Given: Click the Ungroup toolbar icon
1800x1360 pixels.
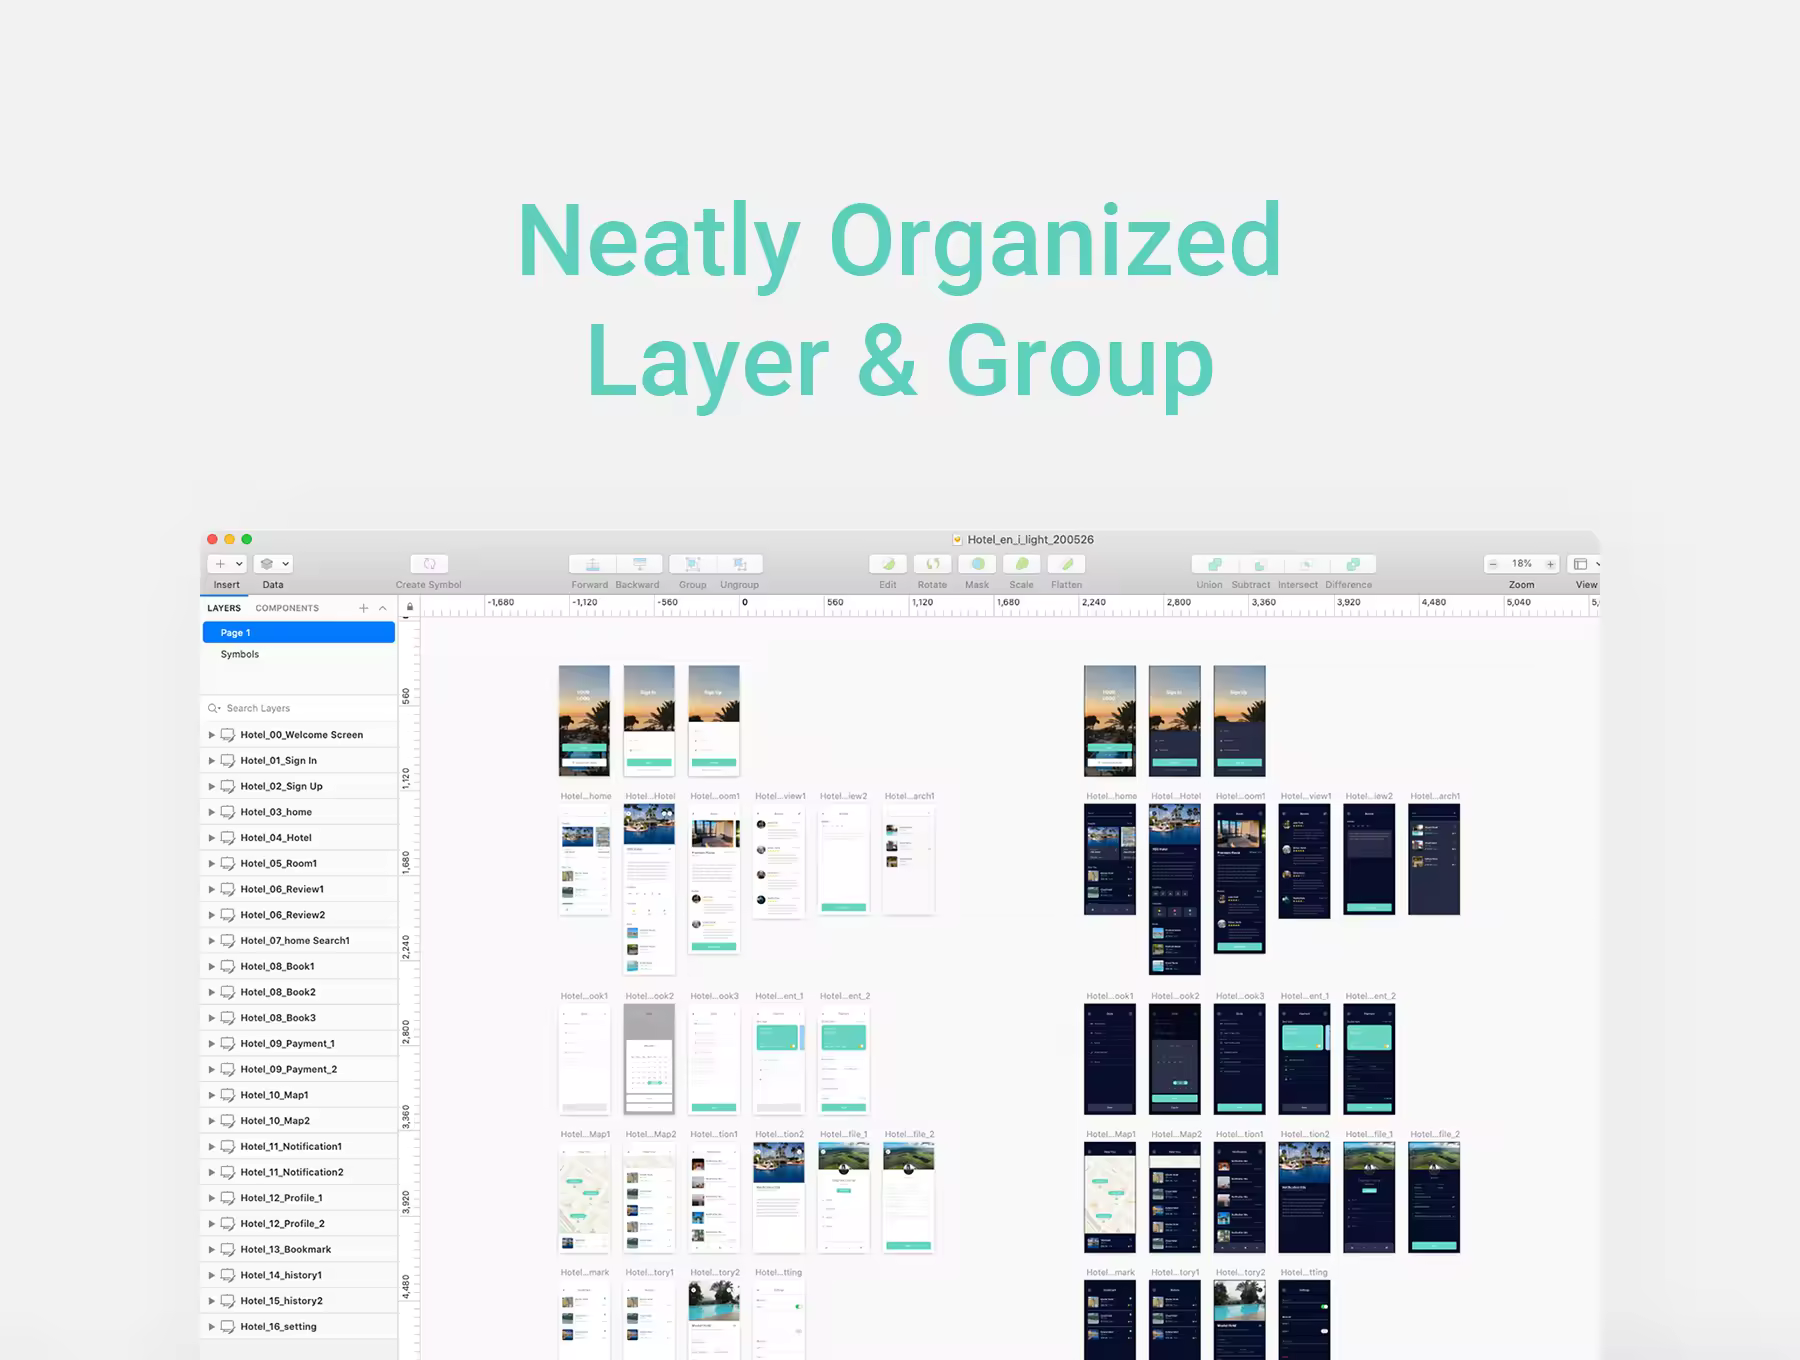Looking at the screenshot, I should 740,564.
